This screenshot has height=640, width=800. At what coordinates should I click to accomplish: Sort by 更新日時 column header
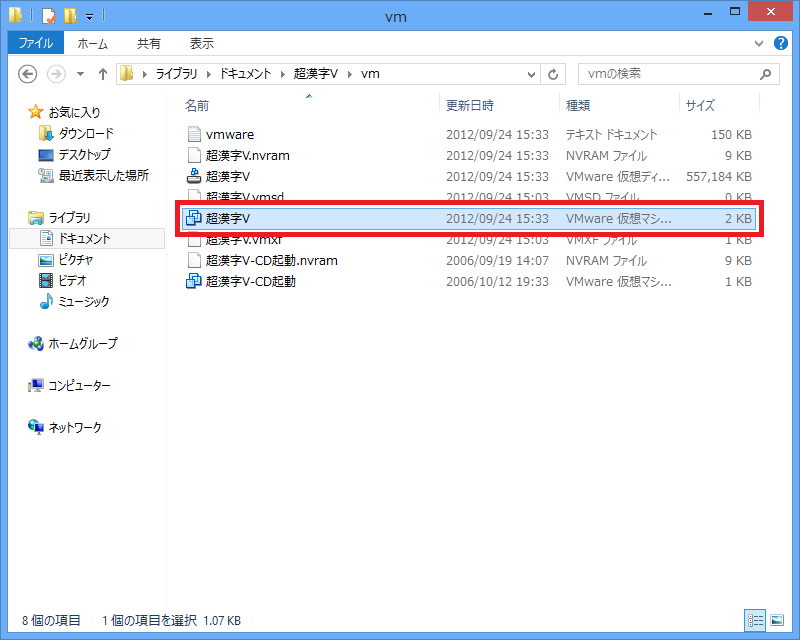470,105
